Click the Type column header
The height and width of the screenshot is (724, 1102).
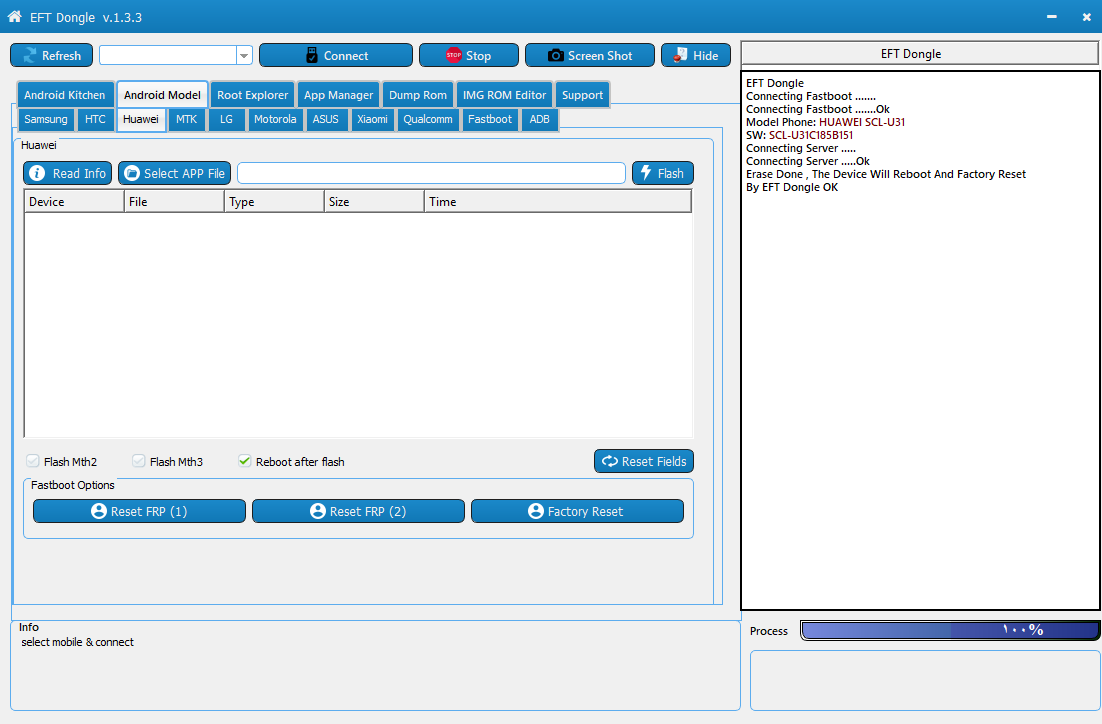274,202
